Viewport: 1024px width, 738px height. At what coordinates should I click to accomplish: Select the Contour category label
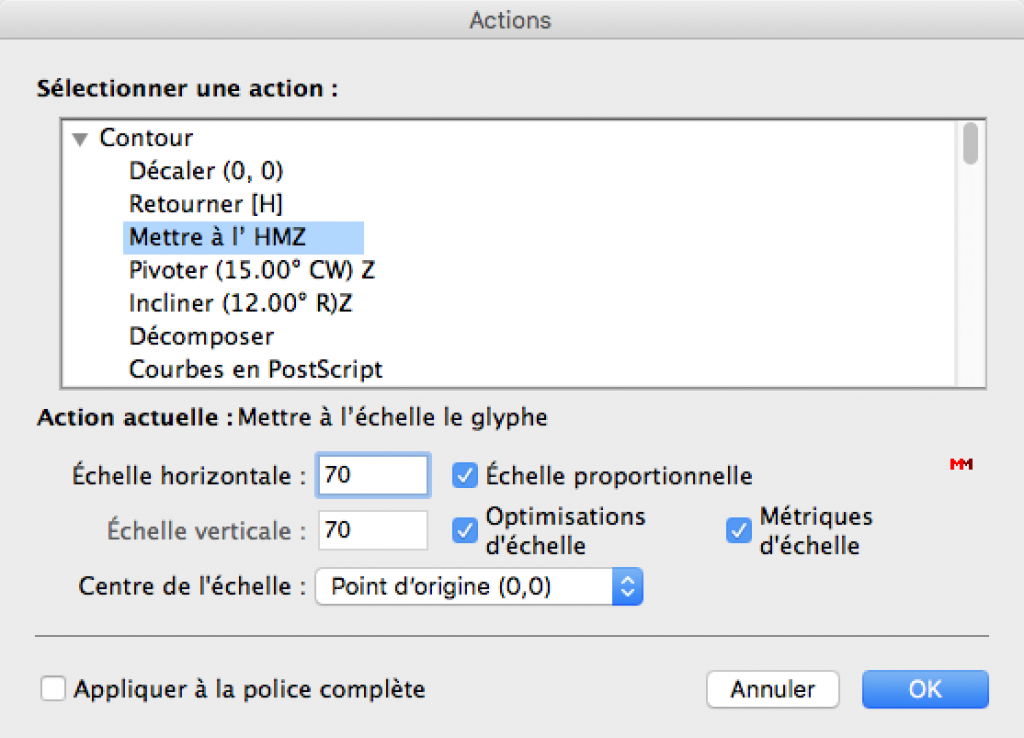(x=146, y=138)
